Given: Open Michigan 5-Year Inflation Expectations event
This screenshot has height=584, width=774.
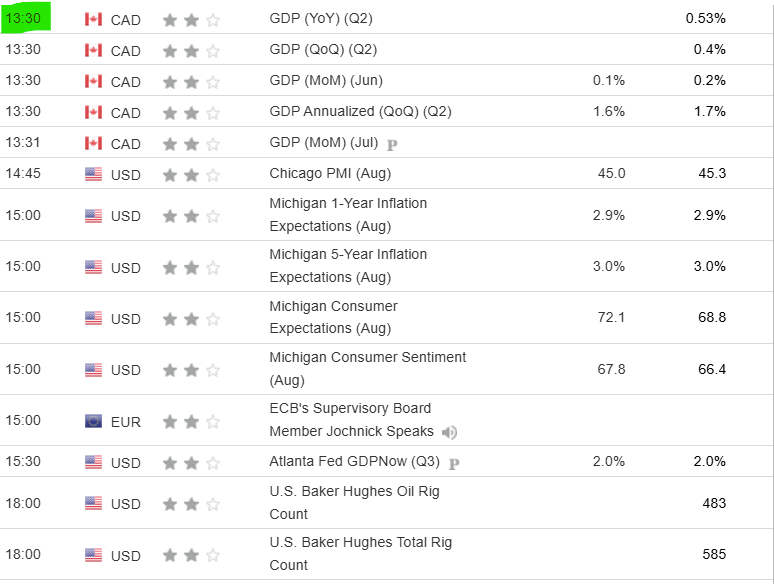Looking at the screenshot, I should pyautogui.click(x=347, y=266).
